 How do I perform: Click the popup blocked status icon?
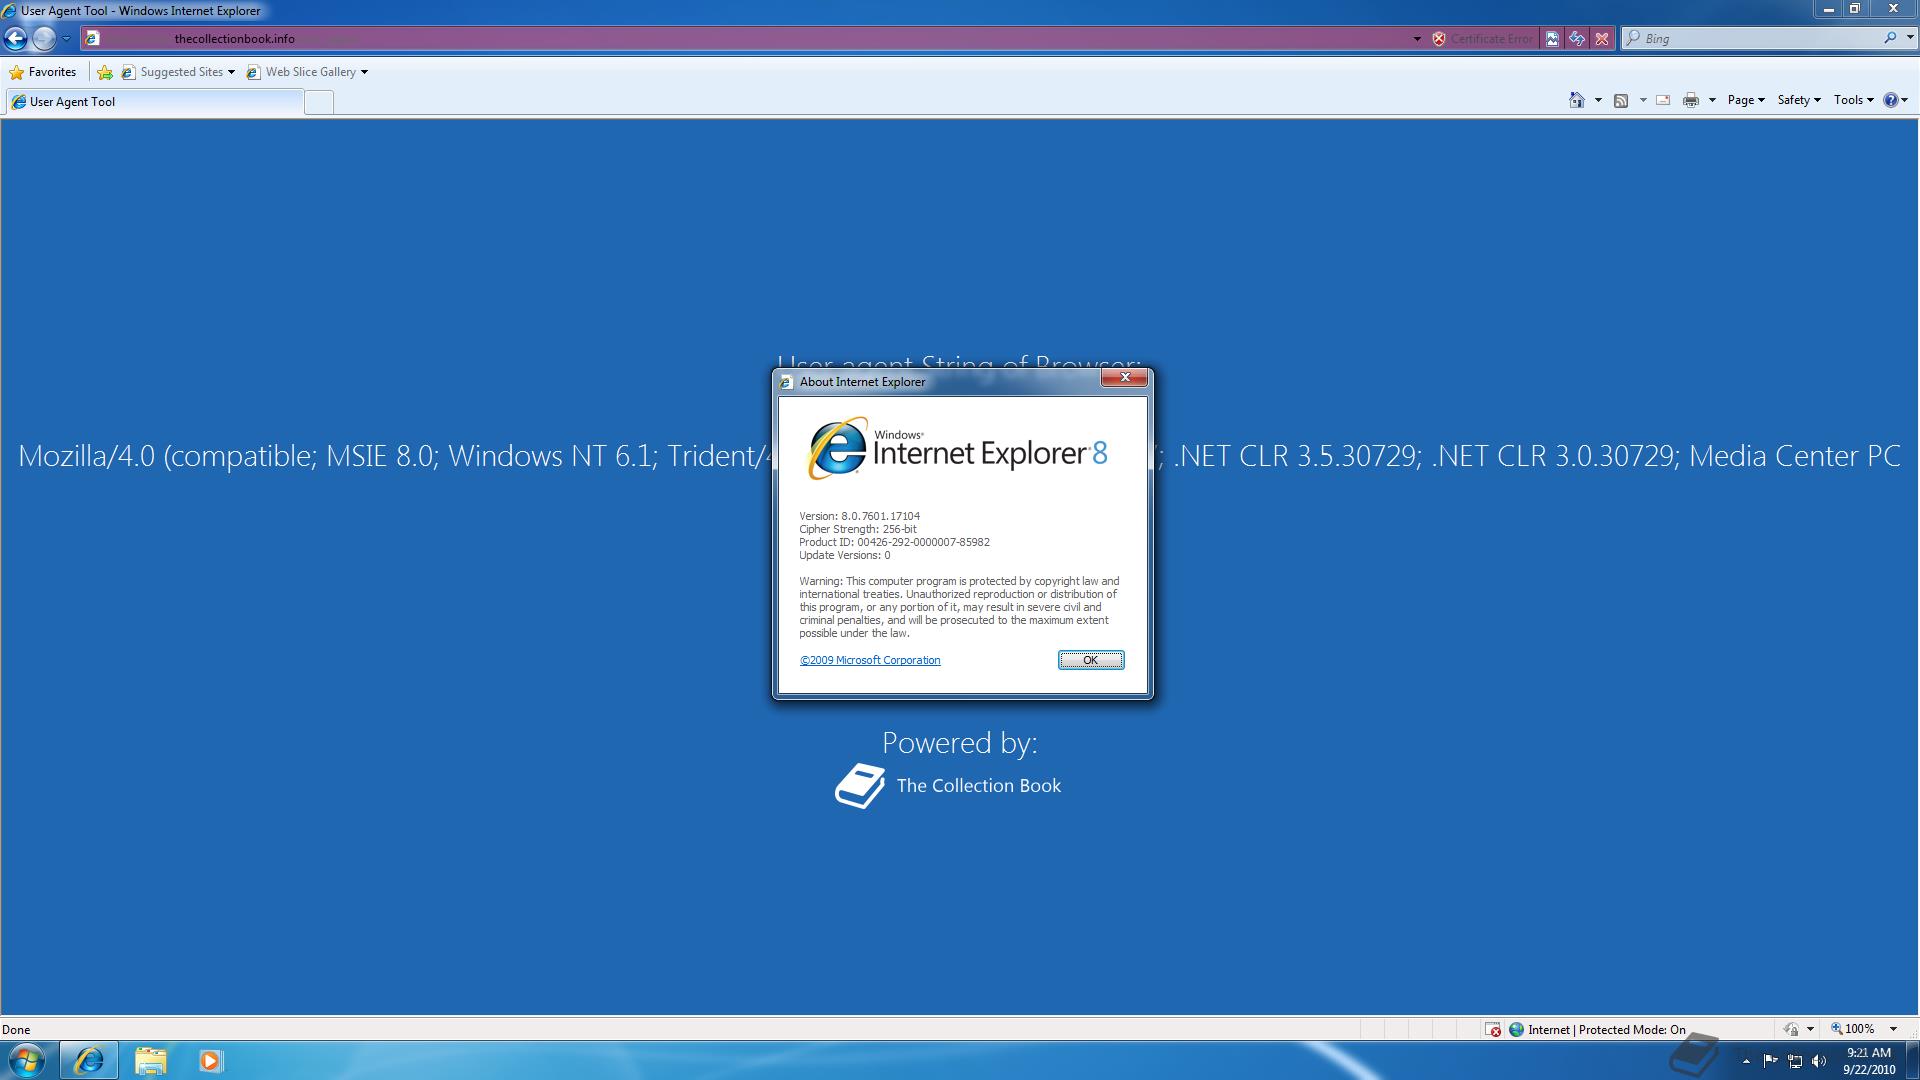(x=1493, y=1030)
